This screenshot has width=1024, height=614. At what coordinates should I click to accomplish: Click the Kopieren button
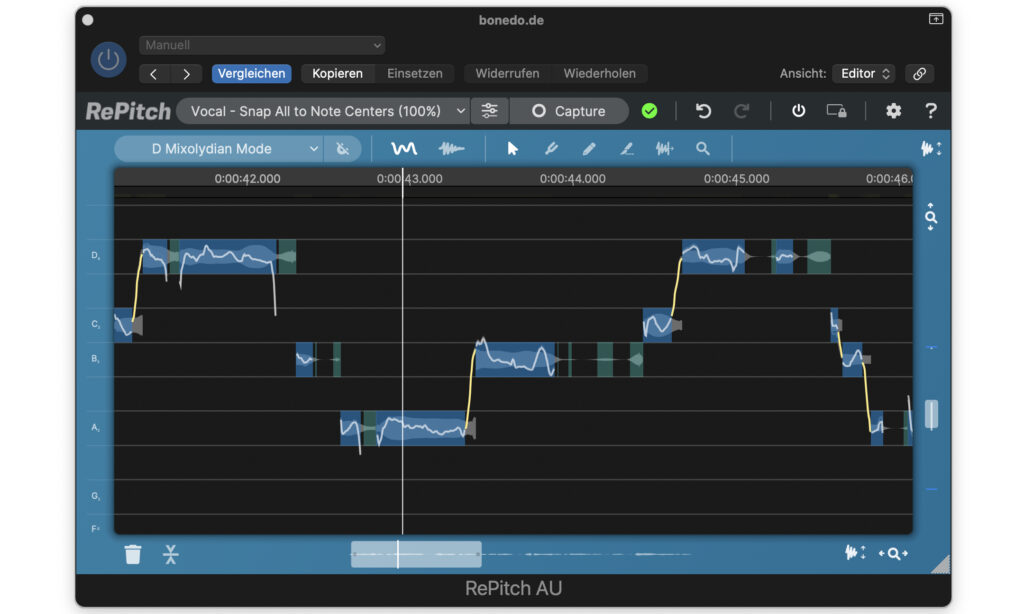337,74
